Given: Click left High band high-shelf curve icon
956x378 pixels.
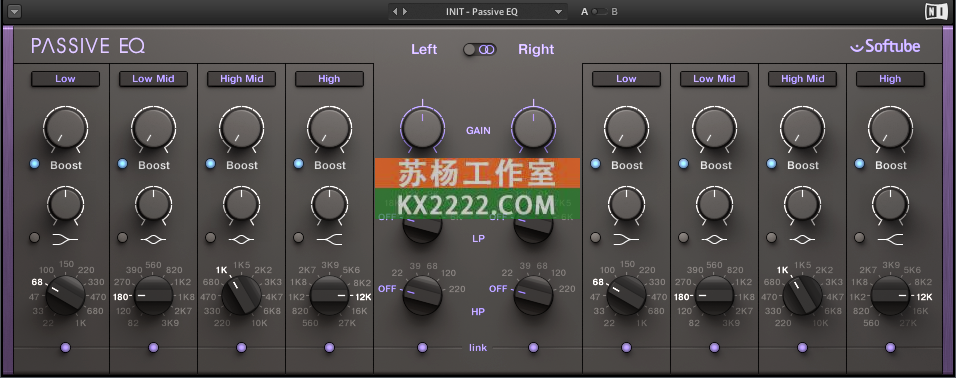Looking at the screenshot, I should coord(329,240).
